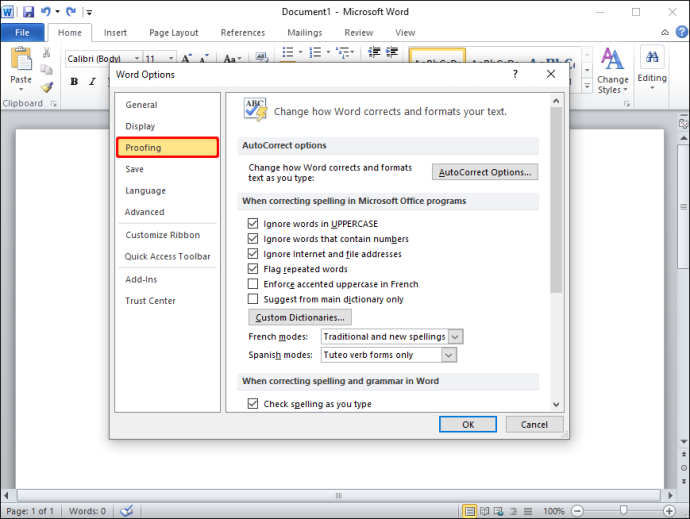This screenshot has height=519, width=690.
Task: Switch to Print Layout view icon
Action: point(470,511)
